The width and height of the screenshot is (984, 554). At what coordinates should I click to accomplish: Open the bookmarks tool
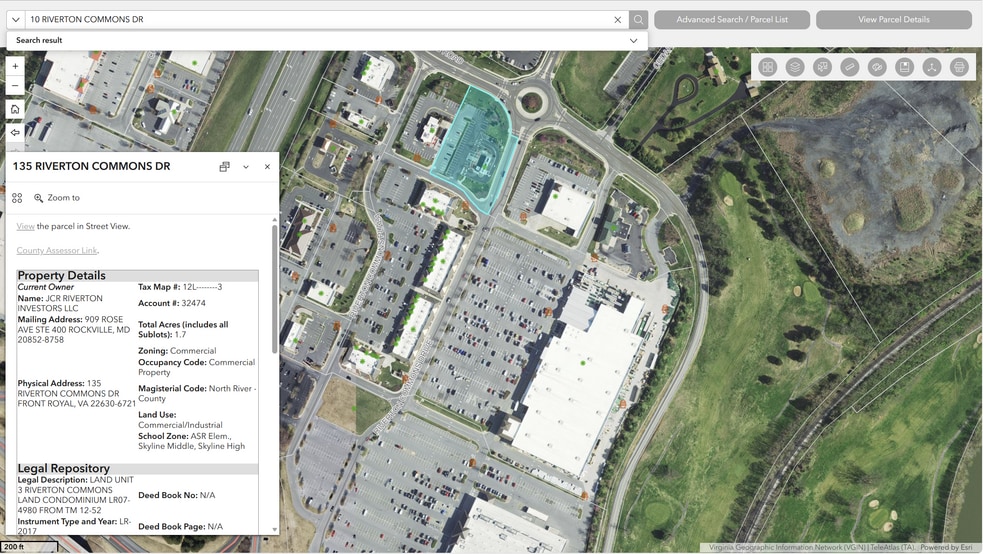[904, 67]
